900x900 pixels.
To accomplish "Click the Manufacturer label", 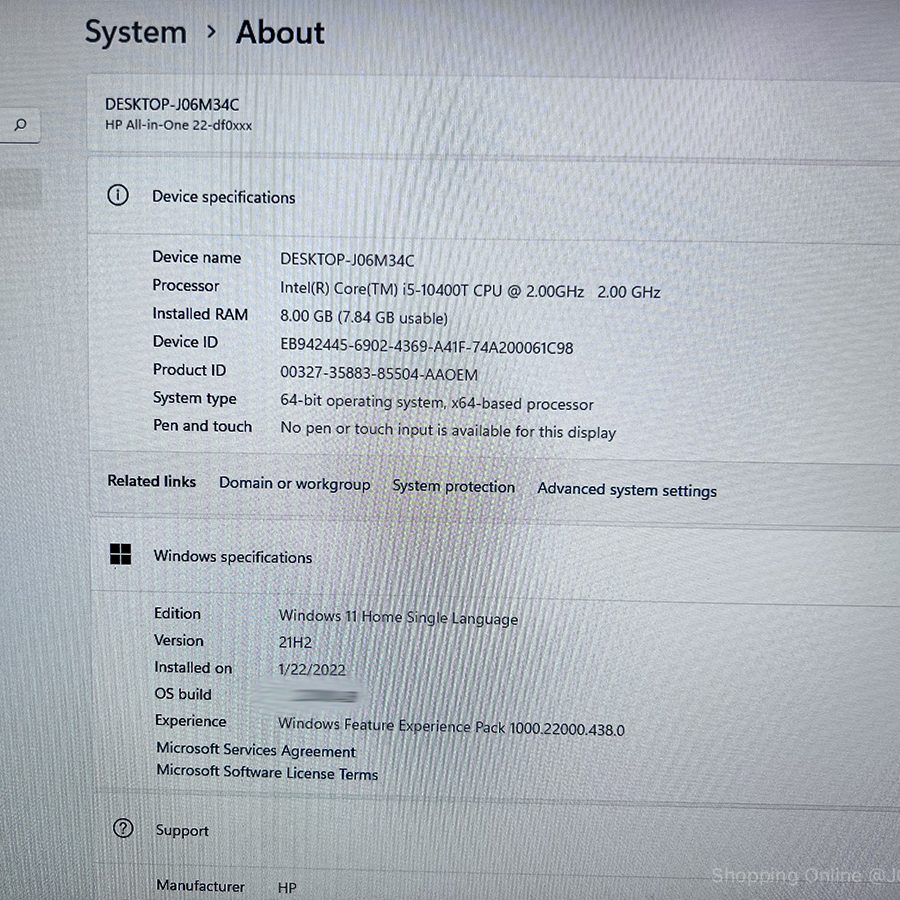I will [x=200, y=886].
